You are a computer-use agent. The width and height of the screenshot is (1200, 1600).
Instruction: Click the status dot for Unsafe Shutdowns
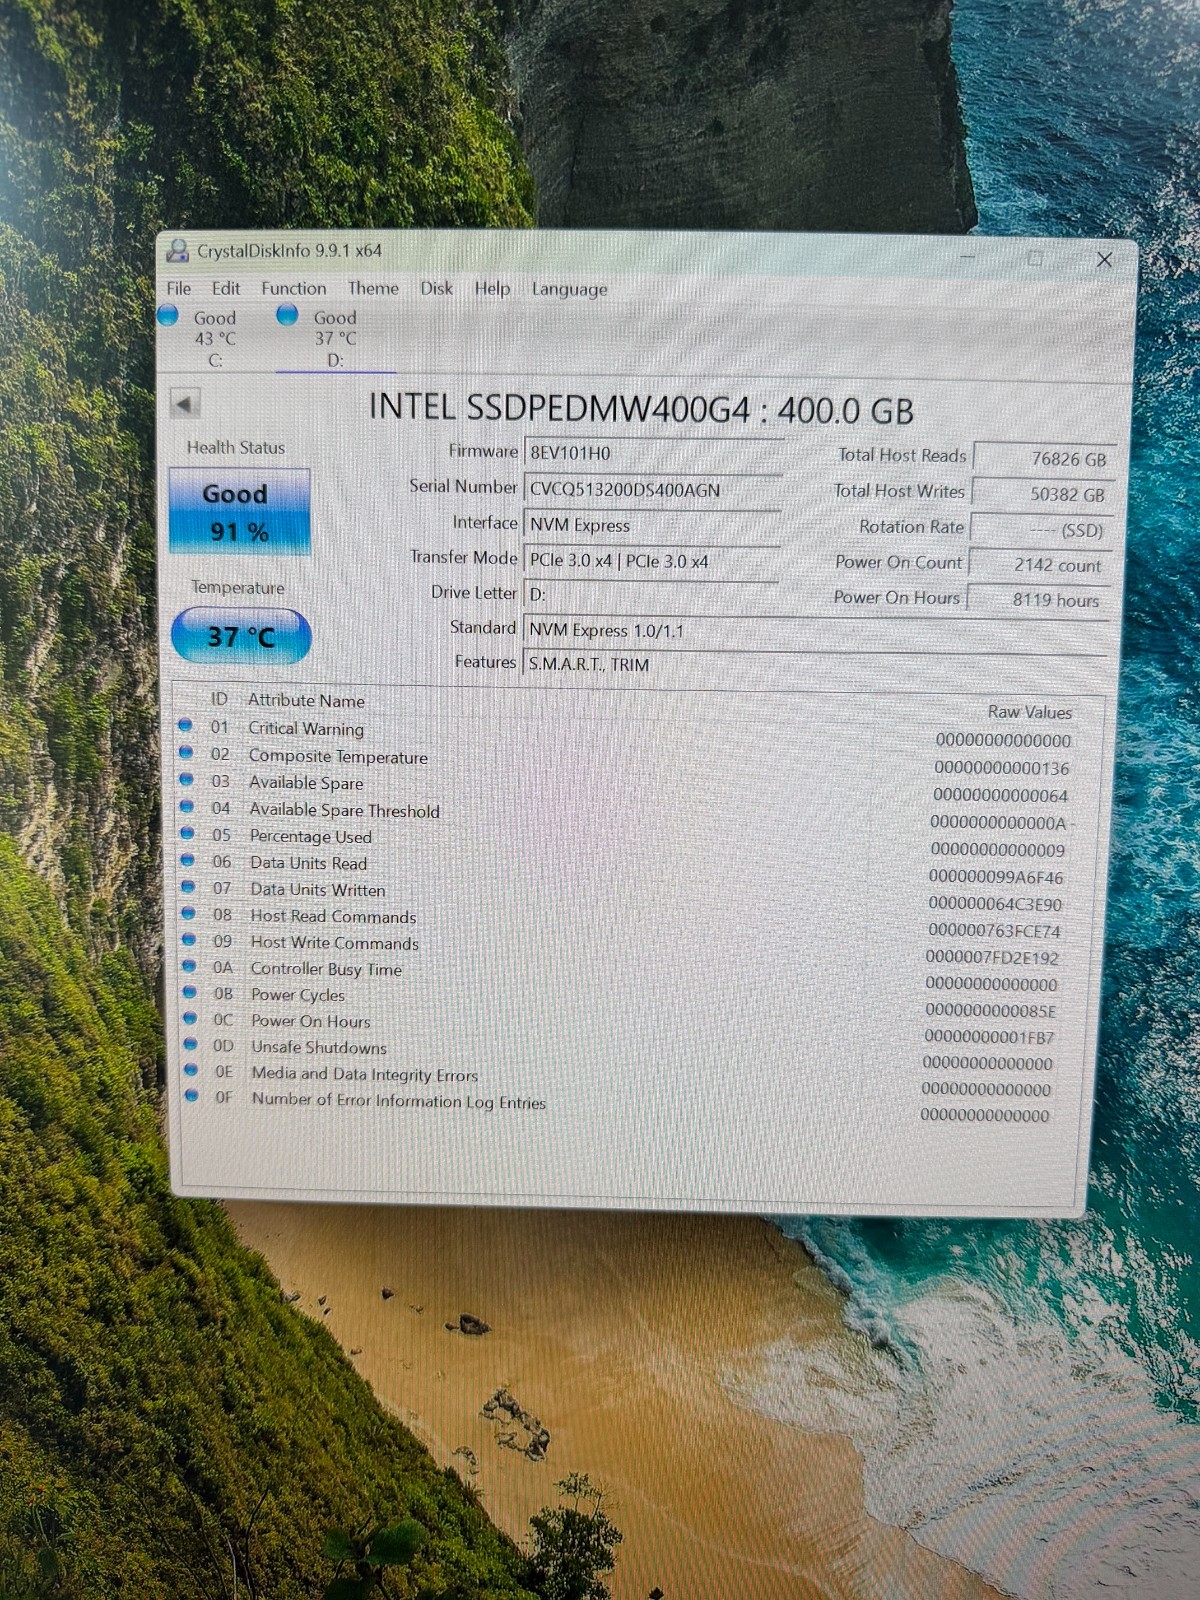190,1044
